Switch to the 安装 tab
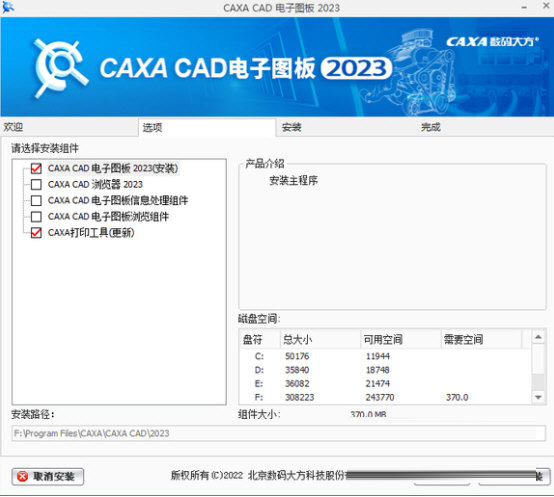 click(346, 127)
